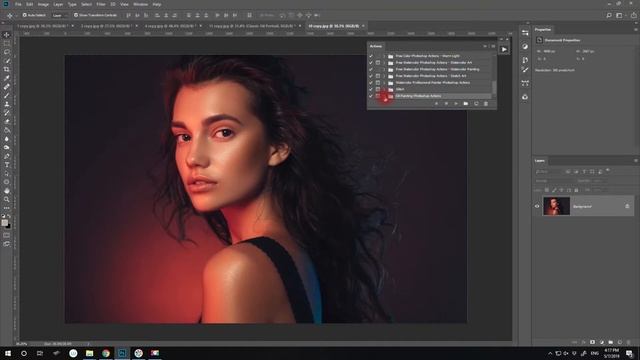
Task: Click the Actions panel tab
Action: pos(376,46)
